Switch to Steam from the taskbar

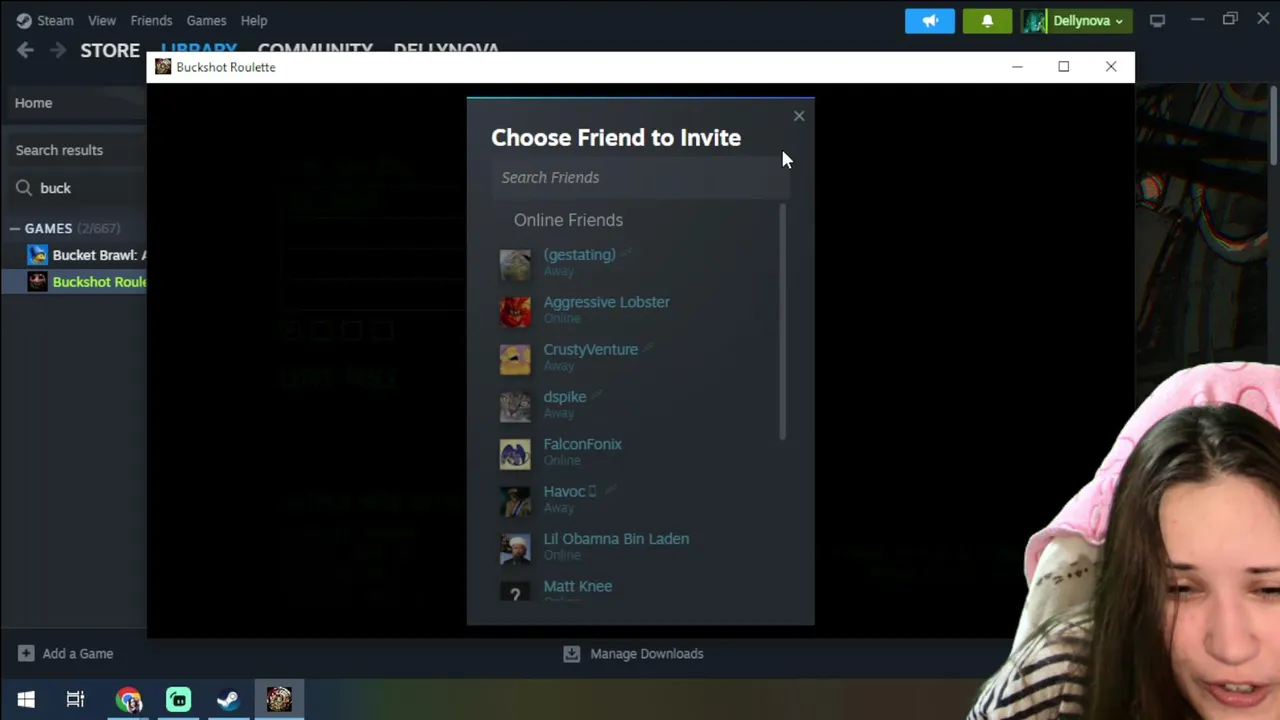pyautogui.click(x=228, y=699)
